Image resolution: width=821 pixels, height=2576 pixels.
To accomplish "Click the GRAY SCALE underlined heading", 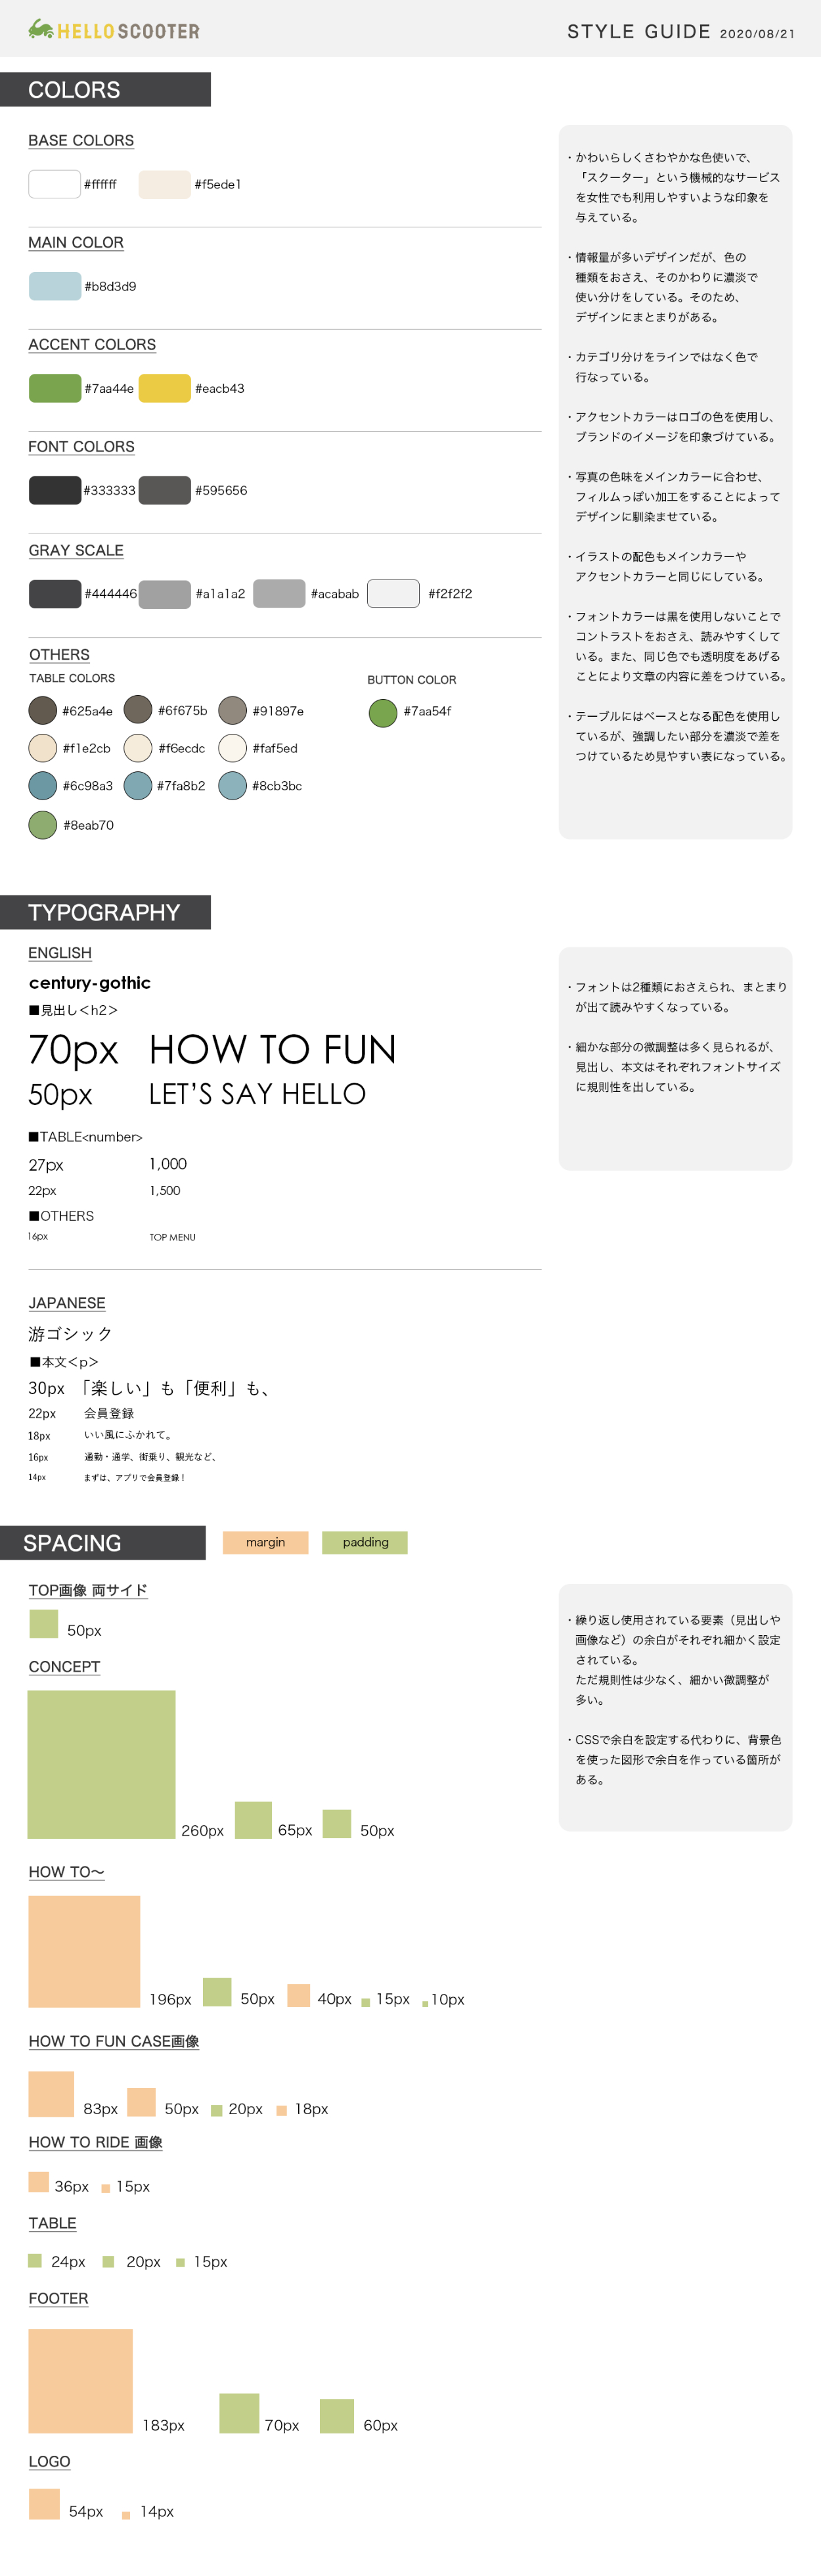I will click(76, 550).
